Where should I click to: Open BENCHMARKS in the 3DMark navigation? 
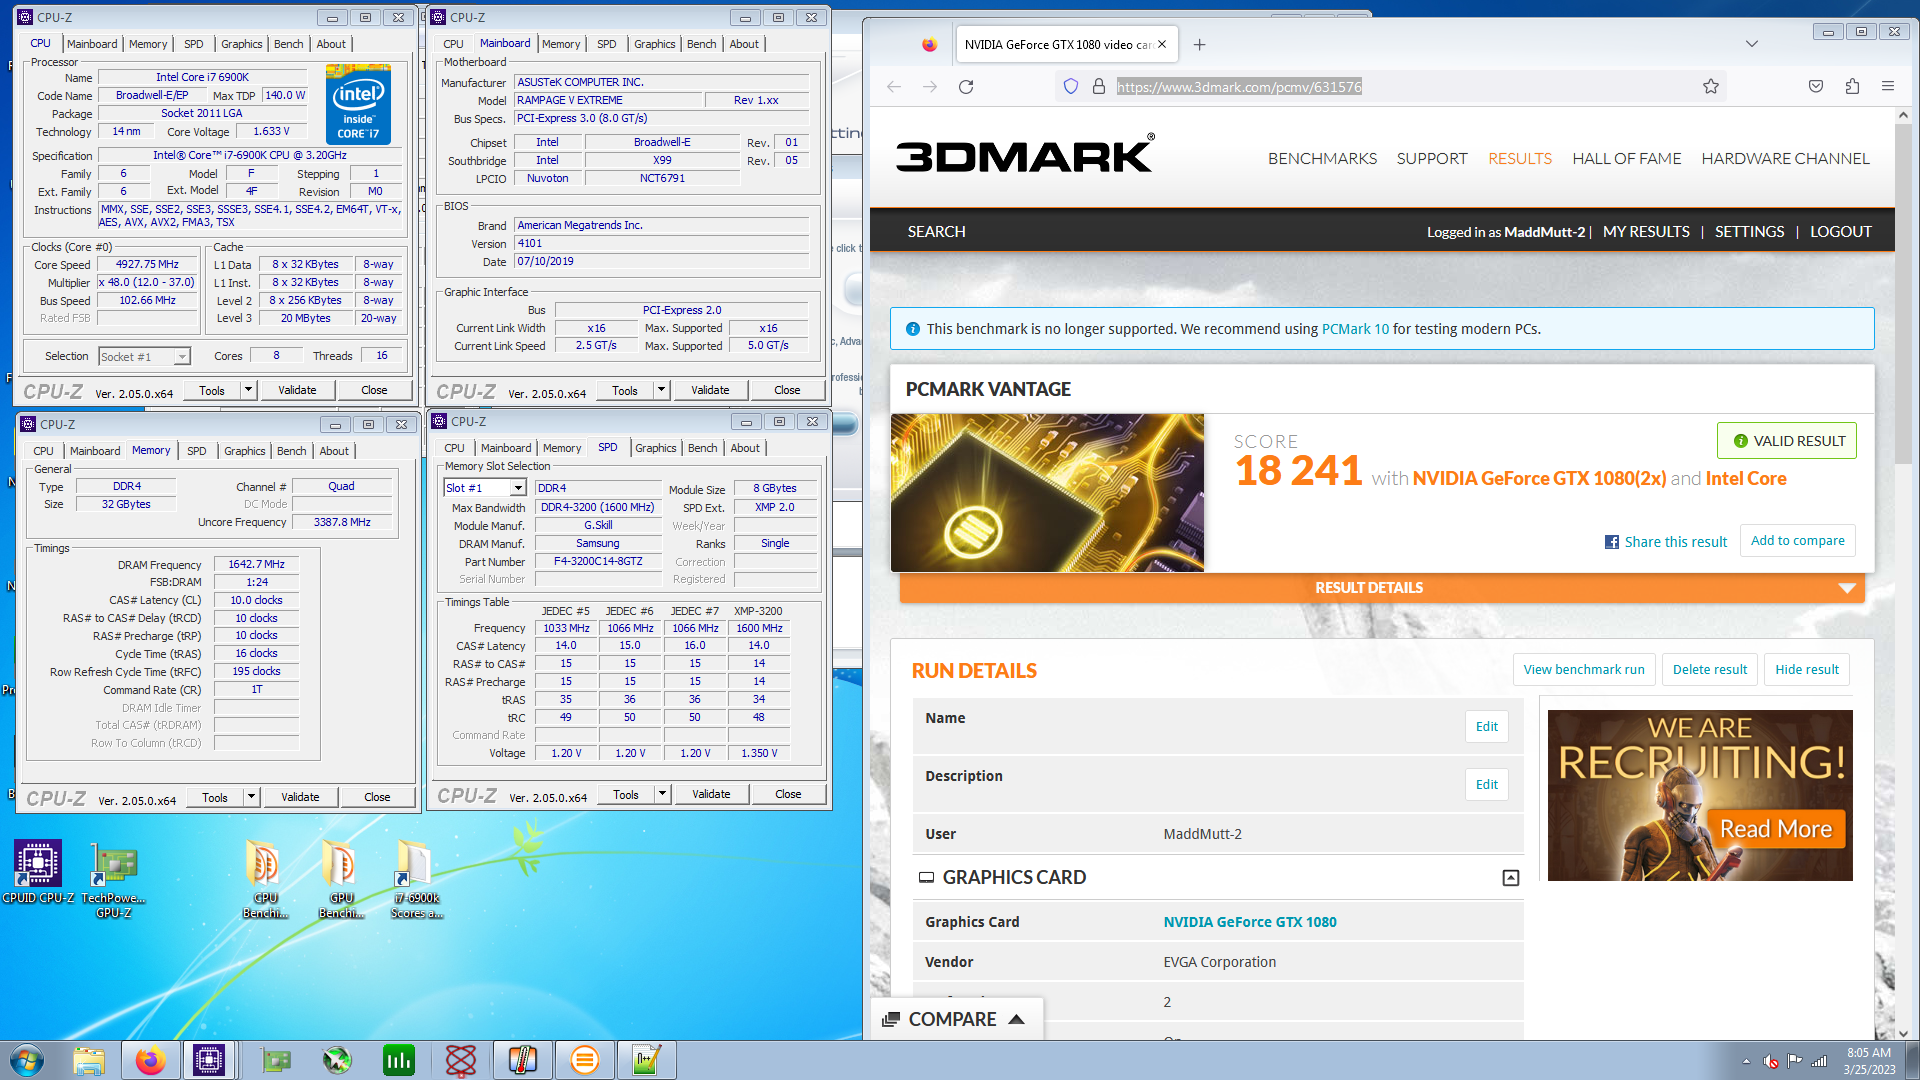pos(1322,158)
